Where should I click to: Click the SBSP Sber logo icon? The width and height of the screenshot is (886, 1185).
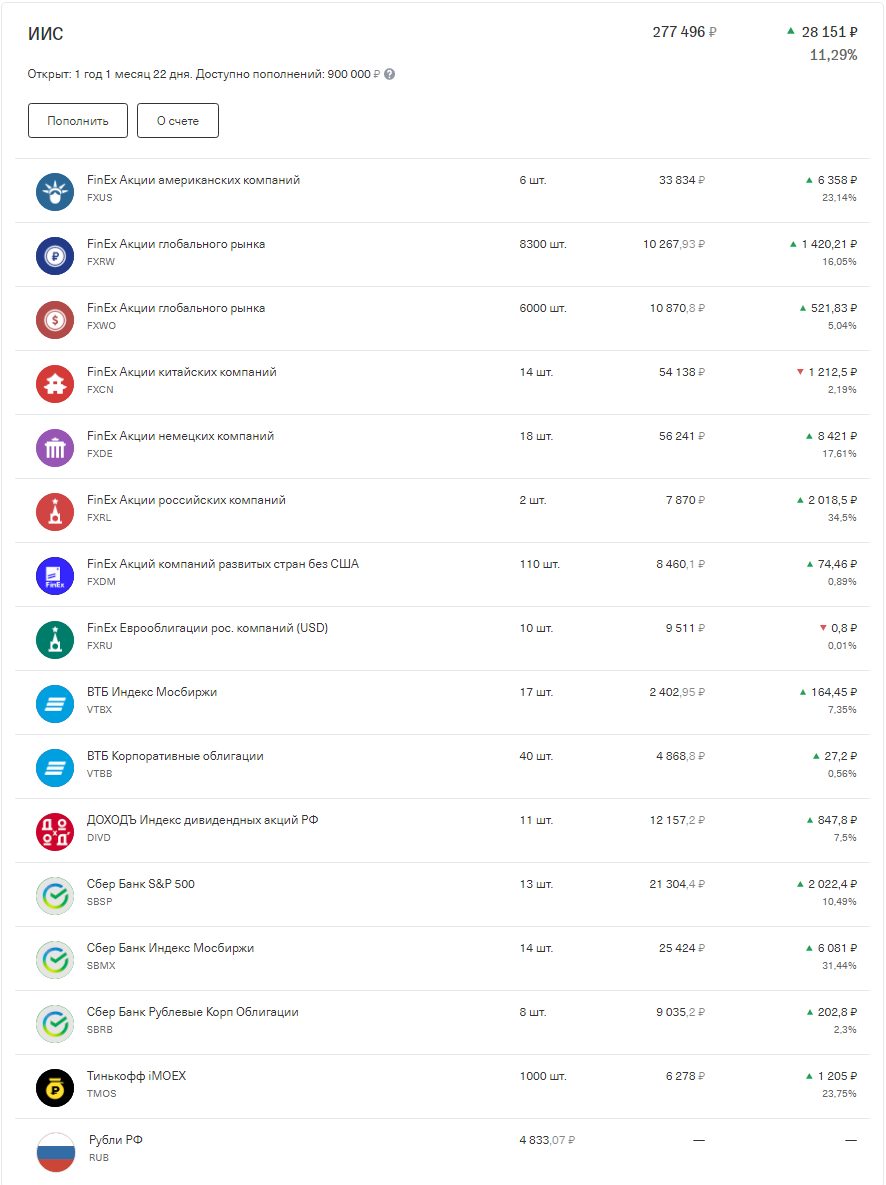click(55, 896)
